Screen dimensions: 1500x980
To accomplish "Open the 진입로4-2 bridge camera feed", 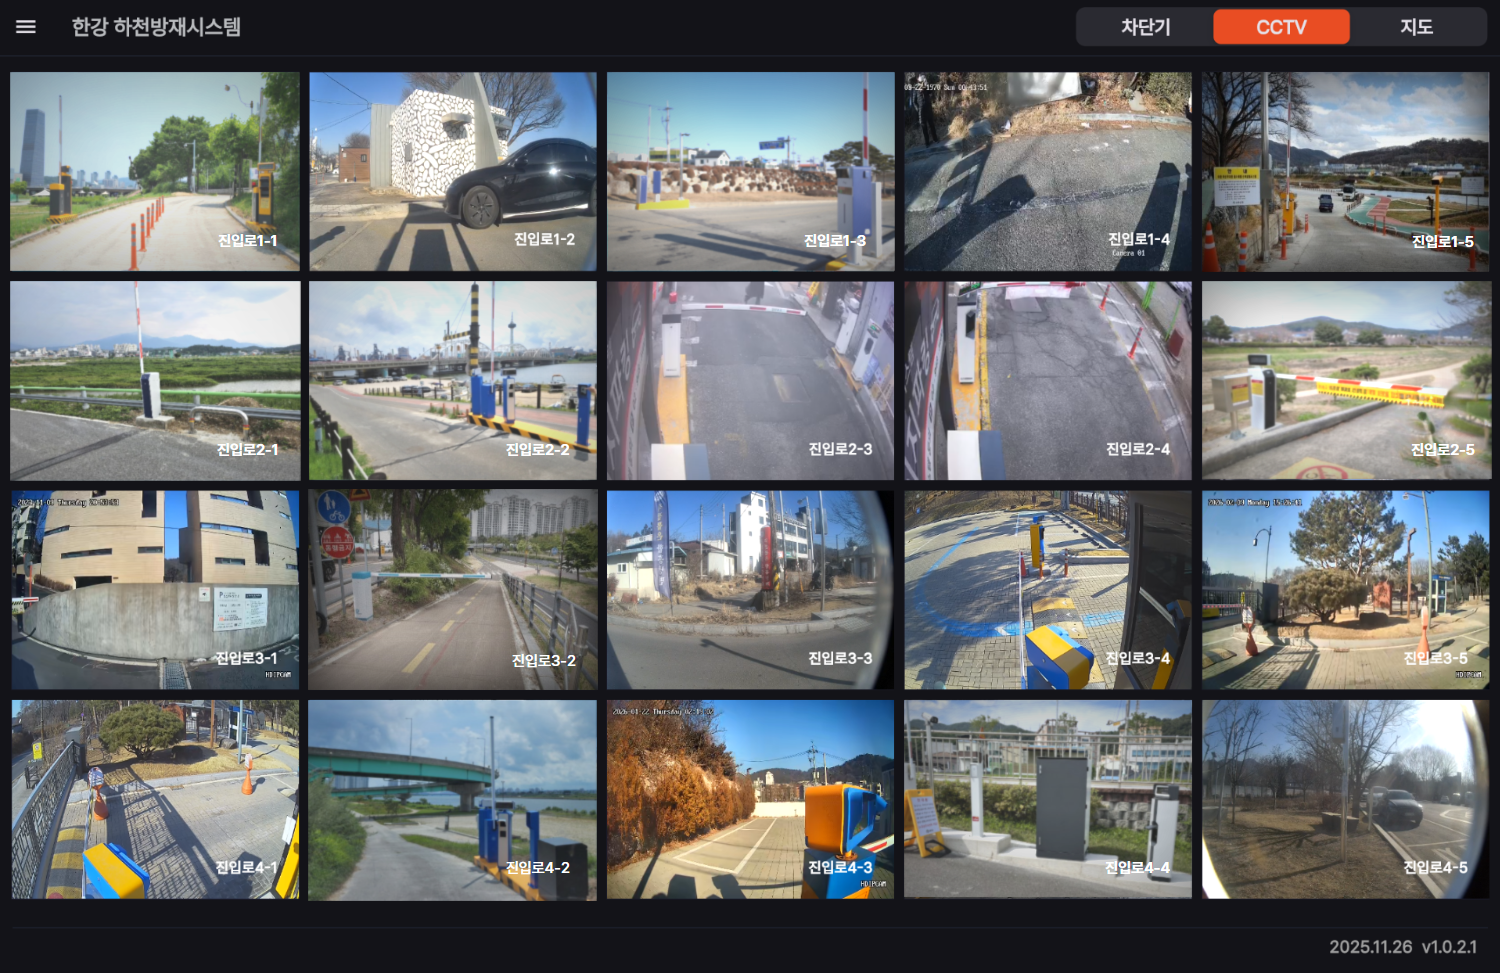I will pos(453,799).
